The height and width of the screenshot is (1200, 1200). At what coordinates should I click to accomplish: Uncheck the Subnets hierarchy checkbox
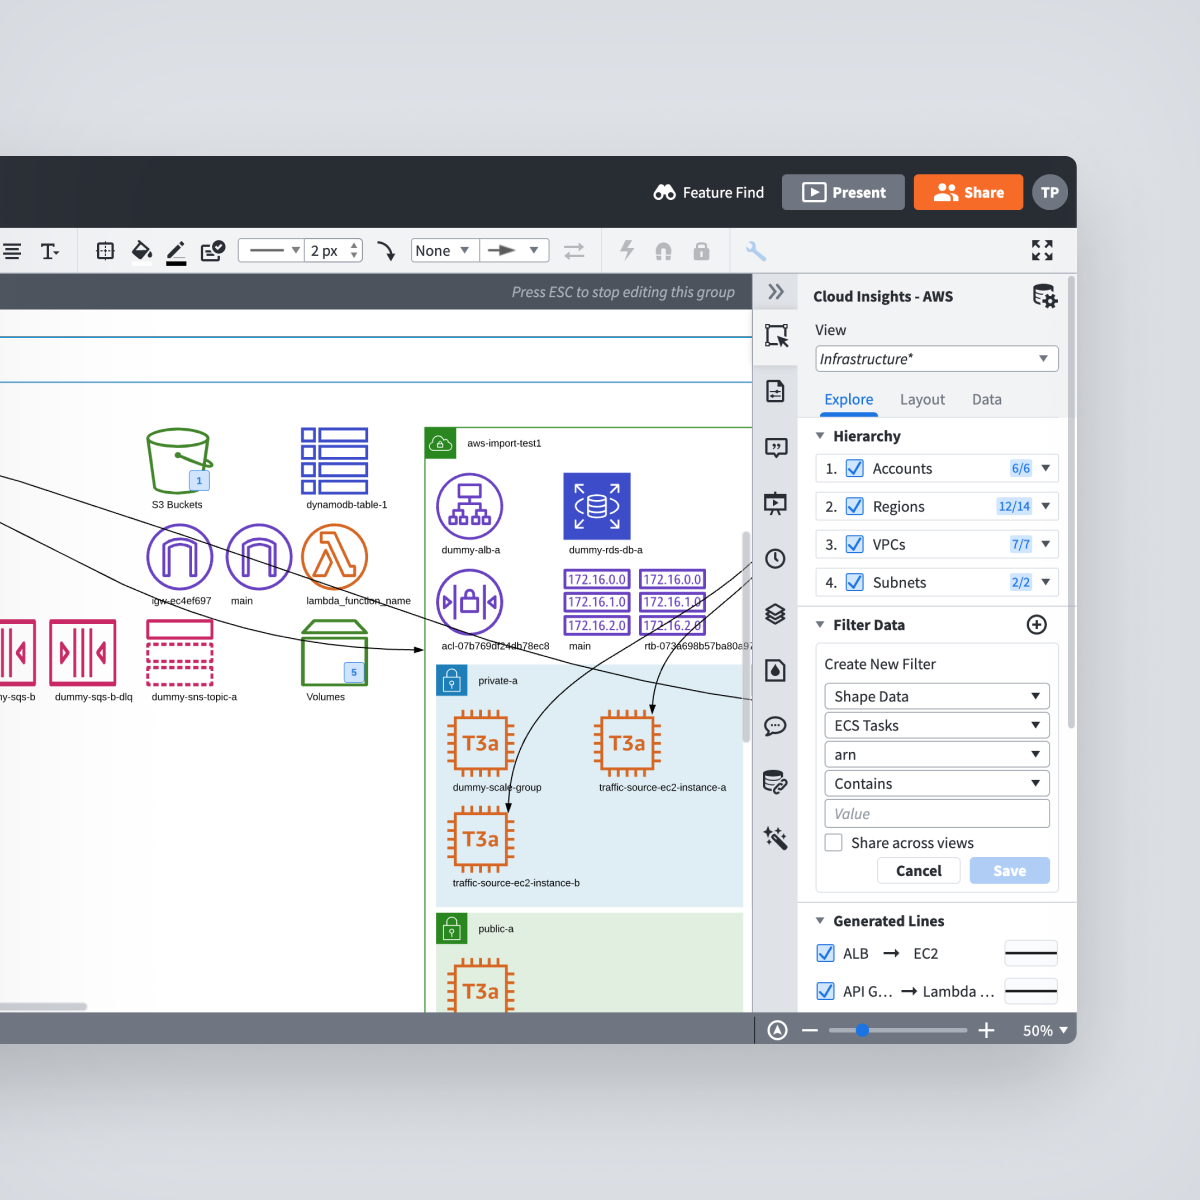click(x=854, y=582)
